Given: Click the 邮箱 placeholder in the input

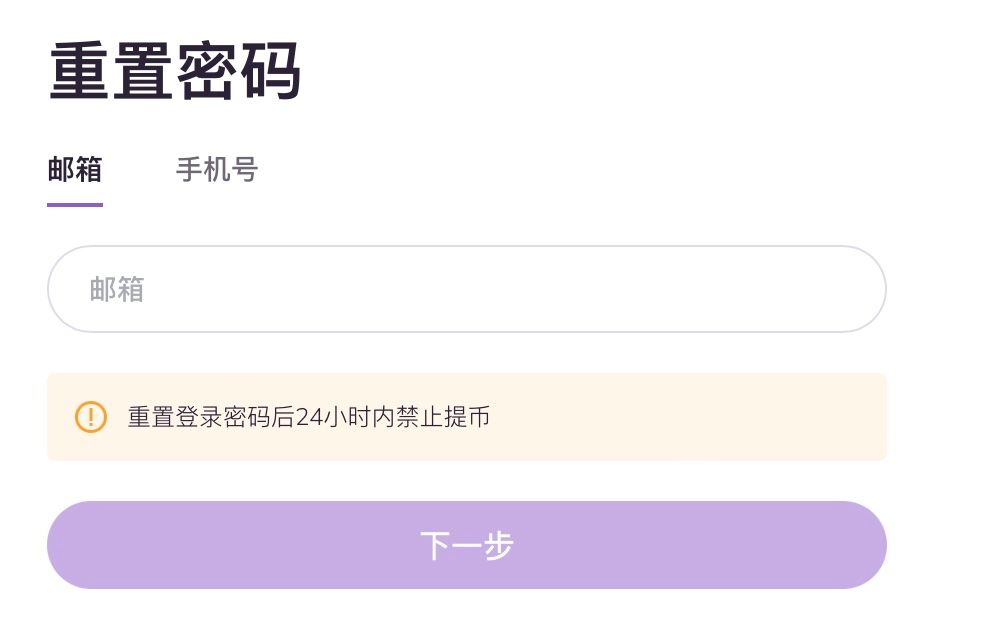Looking at the screenshot, I should point(117,290).
